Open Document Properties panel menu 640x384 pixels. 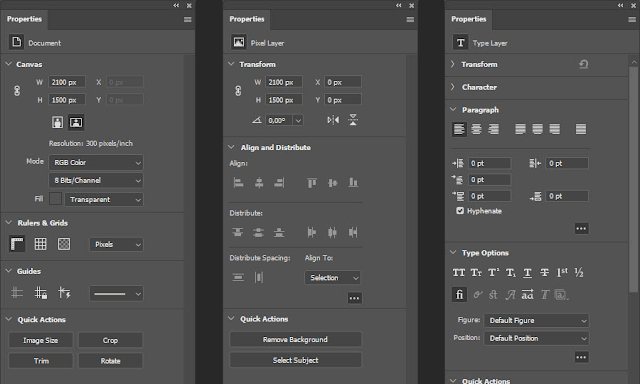[x=188, y=20]
